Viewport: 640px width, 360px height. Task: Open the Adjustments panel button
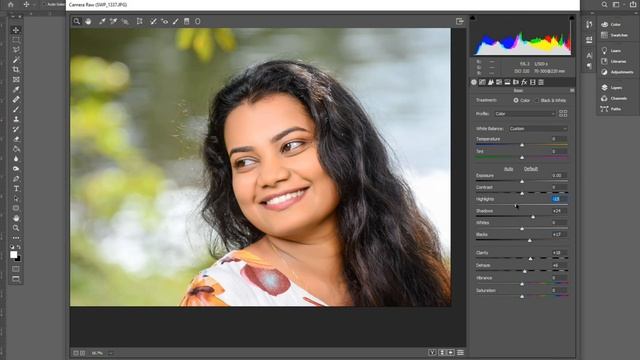point(617,72)
